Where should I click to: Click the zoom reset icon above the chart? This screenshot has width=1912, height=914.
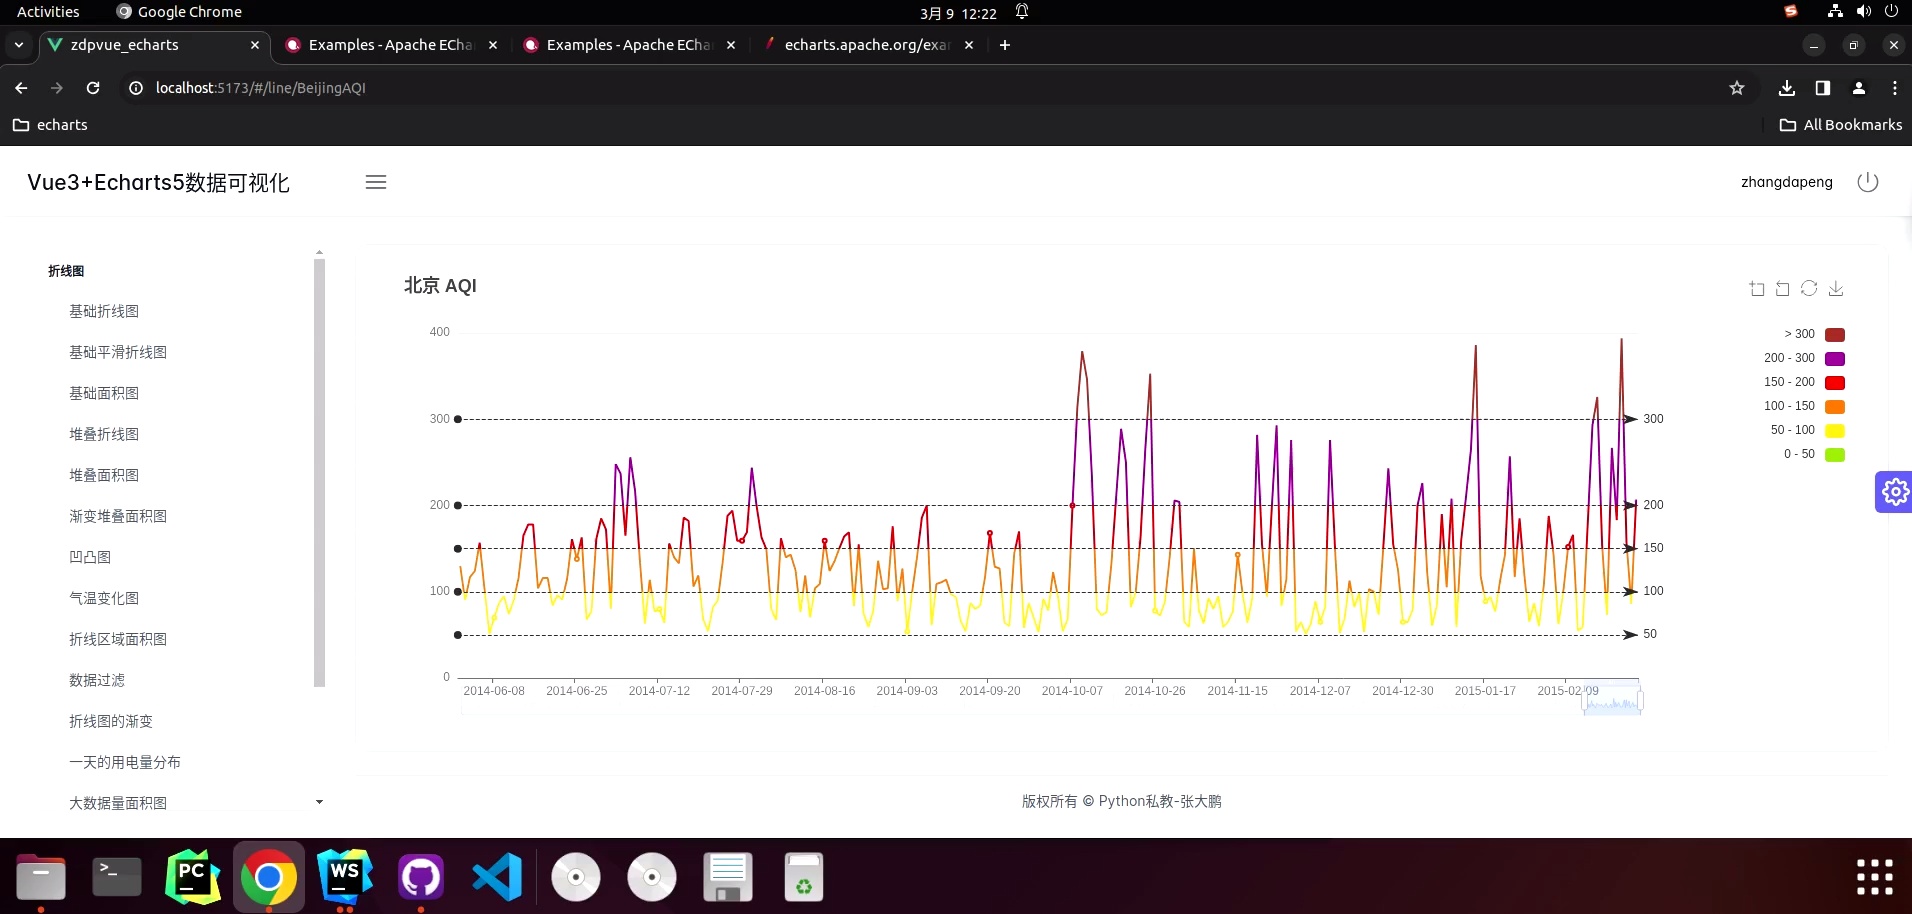coord(1781,288)
